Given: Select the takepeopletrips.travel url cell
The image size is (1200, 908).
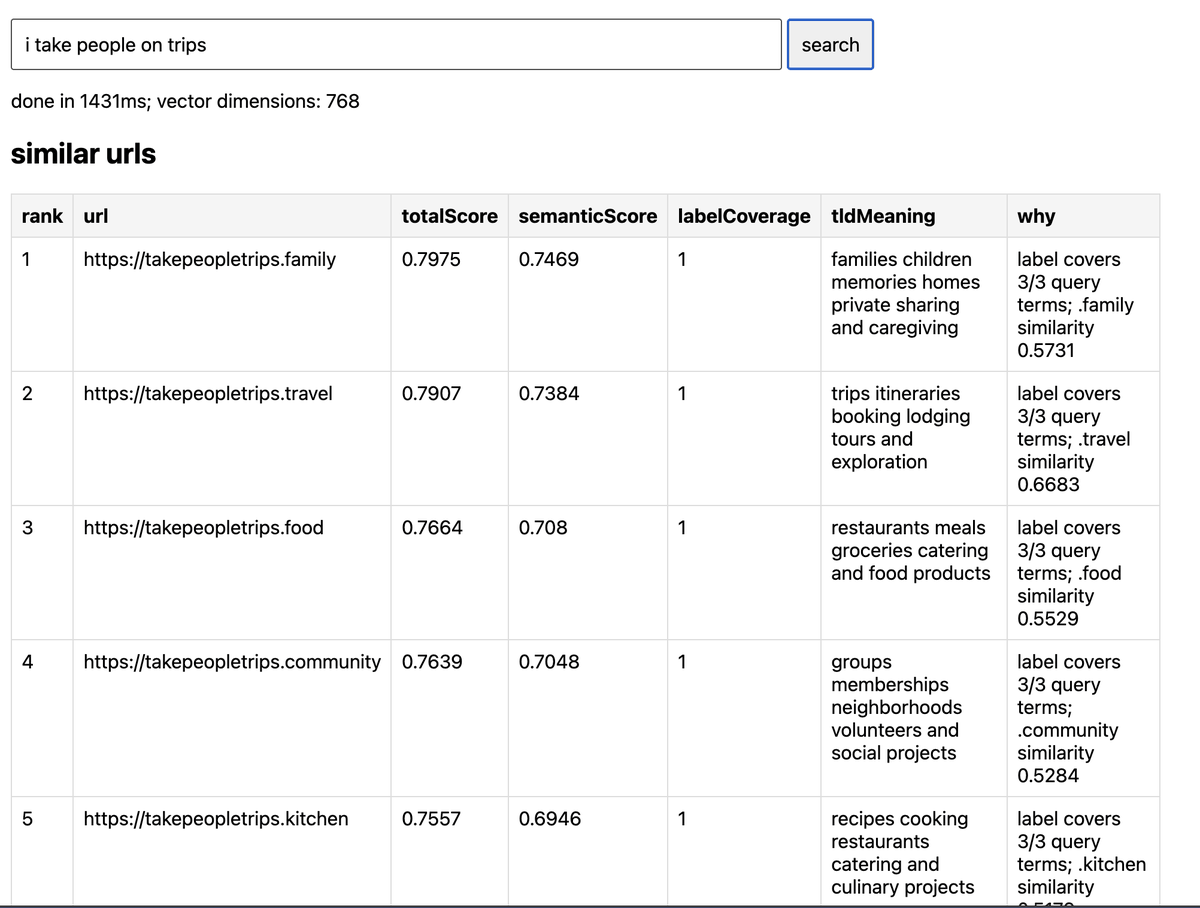Looking at the screenshot, I should click(x=232, y=438).
